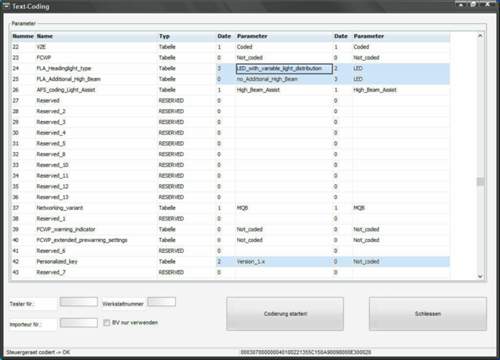
Task: Click the scrollbar down arrow of parameter table
Action: click(x=480, y=276)
